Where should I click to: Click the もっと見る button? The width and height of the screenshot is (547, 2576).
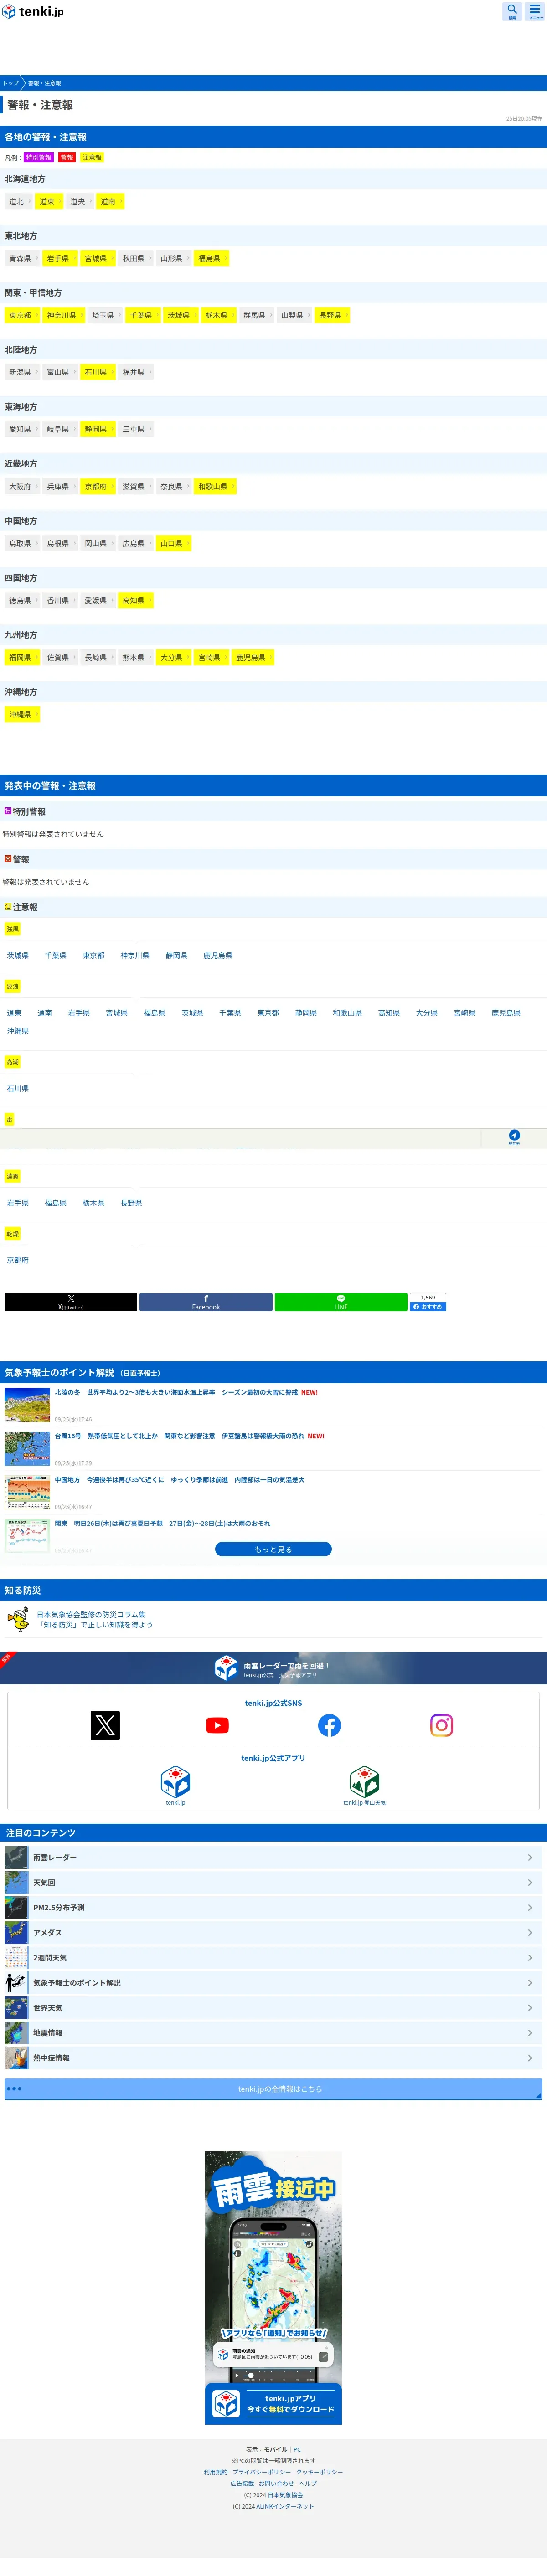coord(273,1548)
